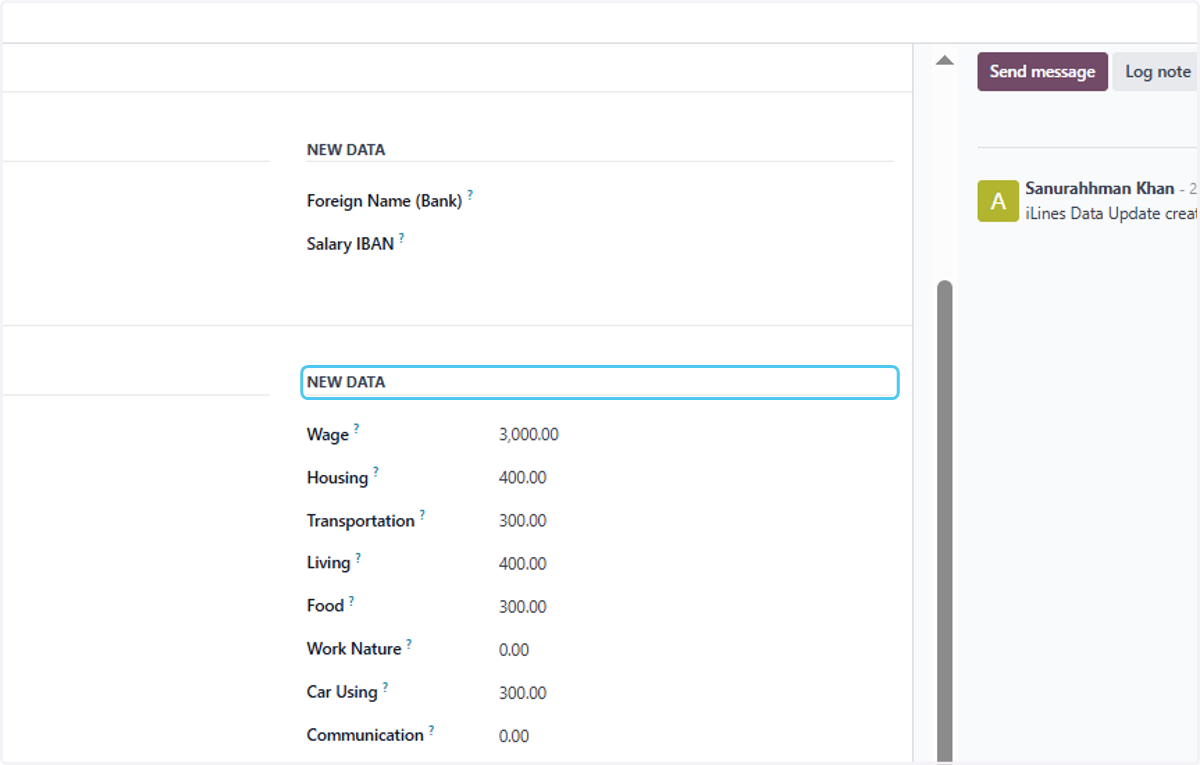Click the help icon next to Housing
1200x765 pixels.
pos(376,472)
